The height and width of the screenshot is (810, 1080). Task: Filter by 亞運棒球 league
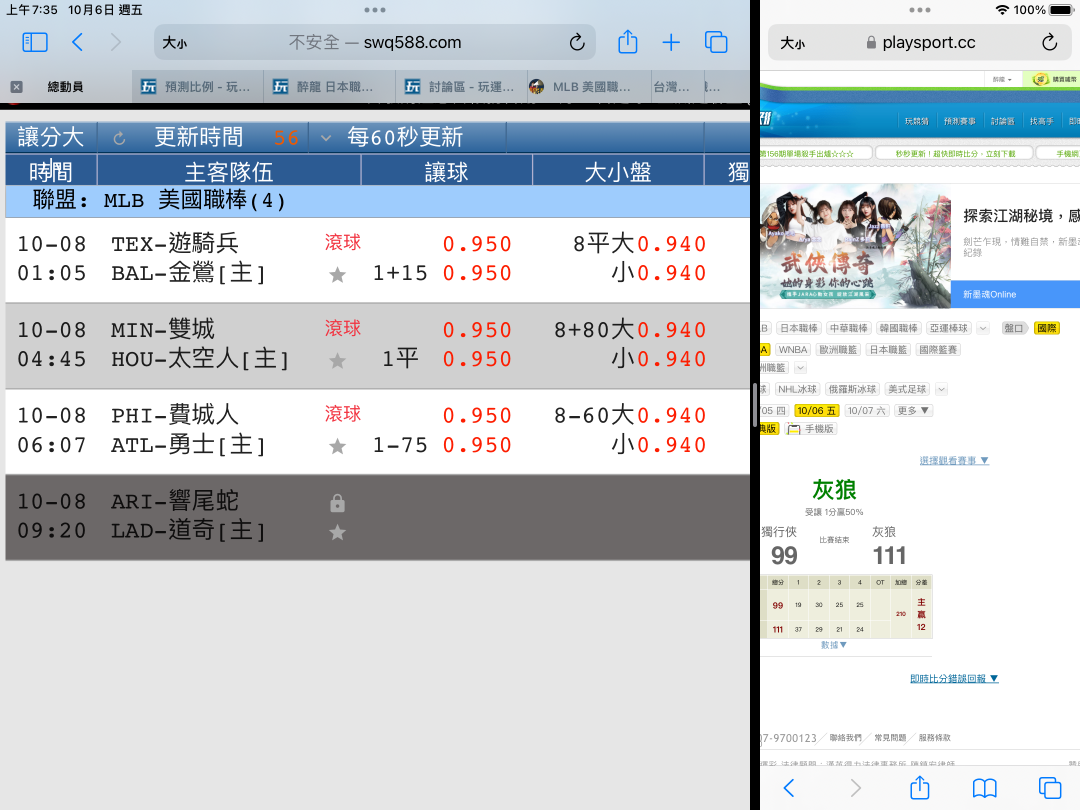(949, 329)
